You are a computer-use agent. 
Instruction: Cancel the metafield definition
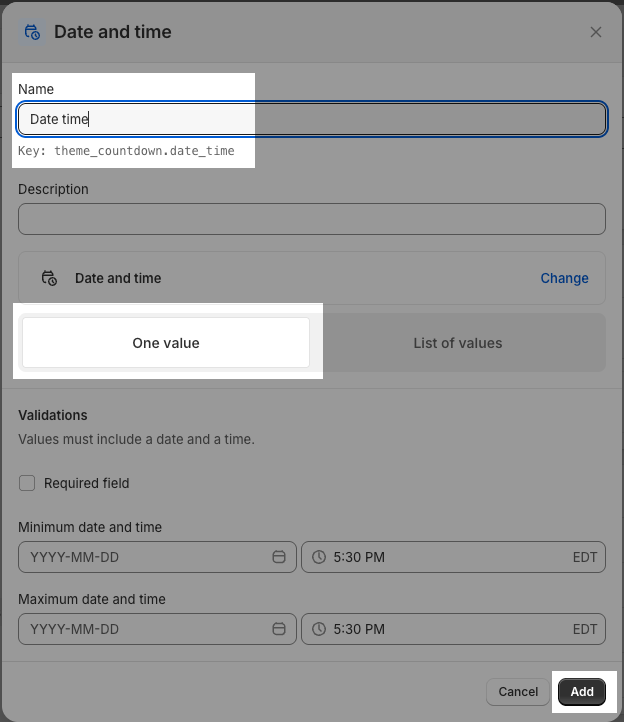pyautogui.click(x=518, y=691)
